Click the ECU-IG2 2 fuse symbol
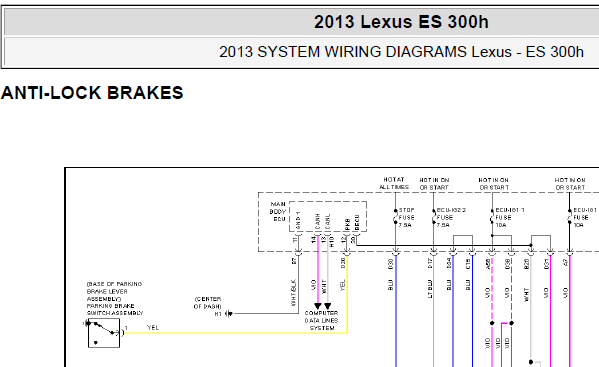Image resolution: width=599 pixels, height=367 pixels. pyautogui.click(x=434, y=217)
